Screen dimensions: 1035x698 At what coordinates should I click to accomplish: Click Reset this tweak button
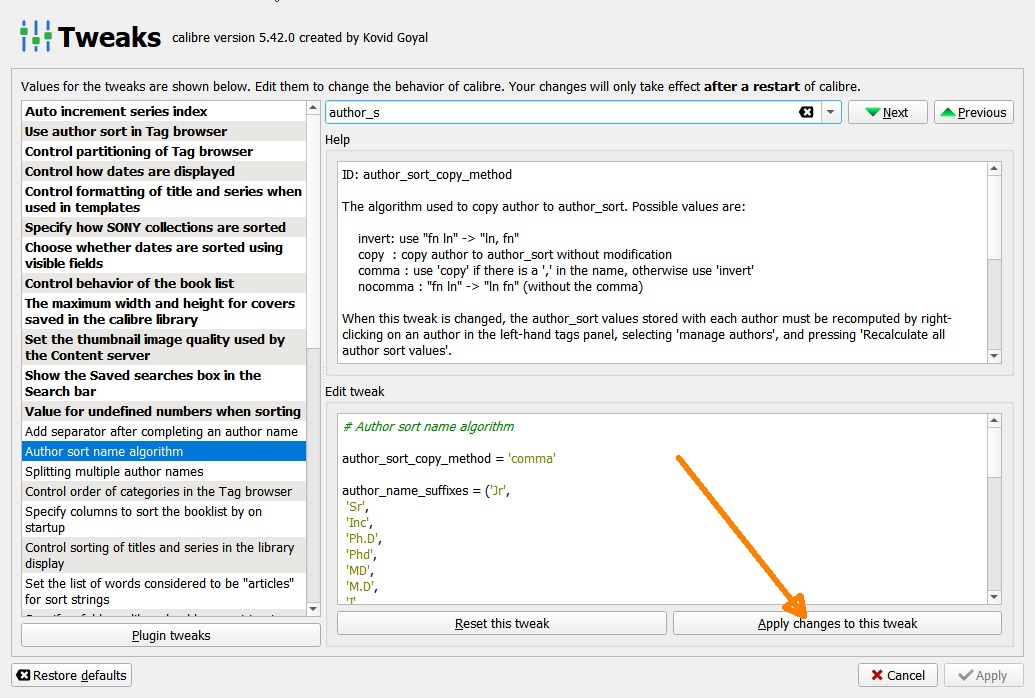pos(502,623)
